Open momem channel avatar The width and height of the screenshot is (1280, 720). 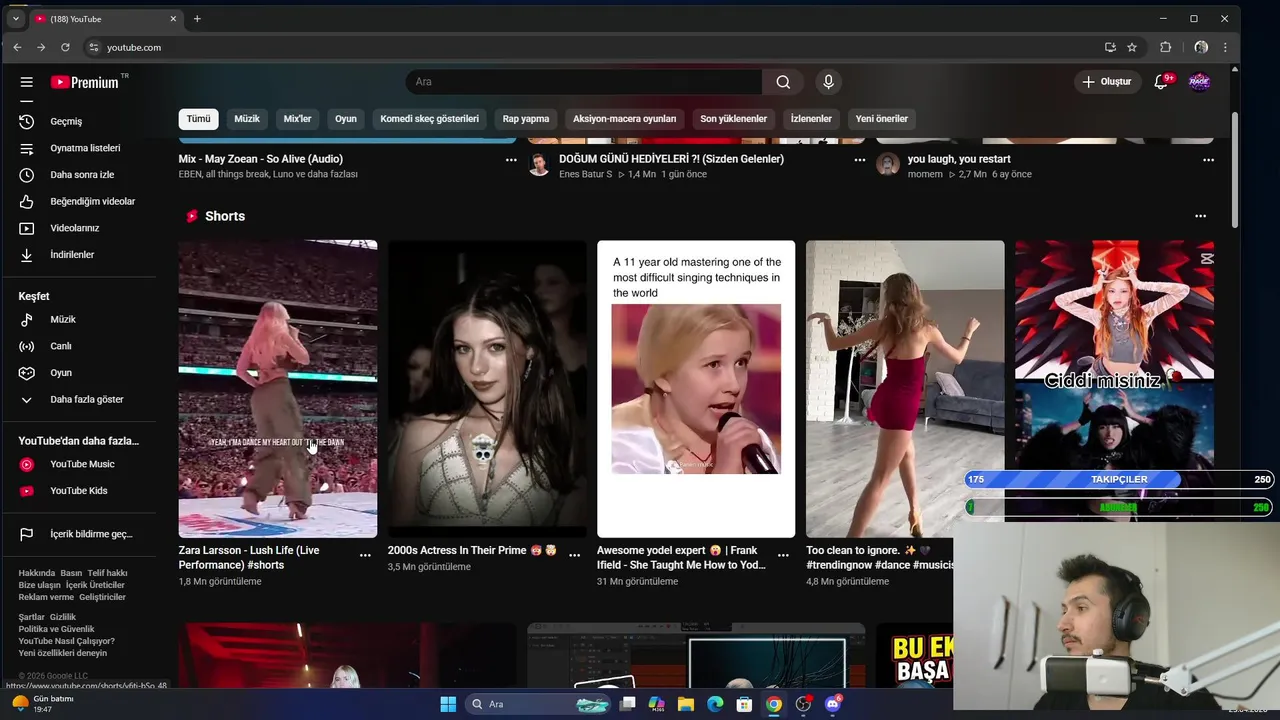pos(888,164)
